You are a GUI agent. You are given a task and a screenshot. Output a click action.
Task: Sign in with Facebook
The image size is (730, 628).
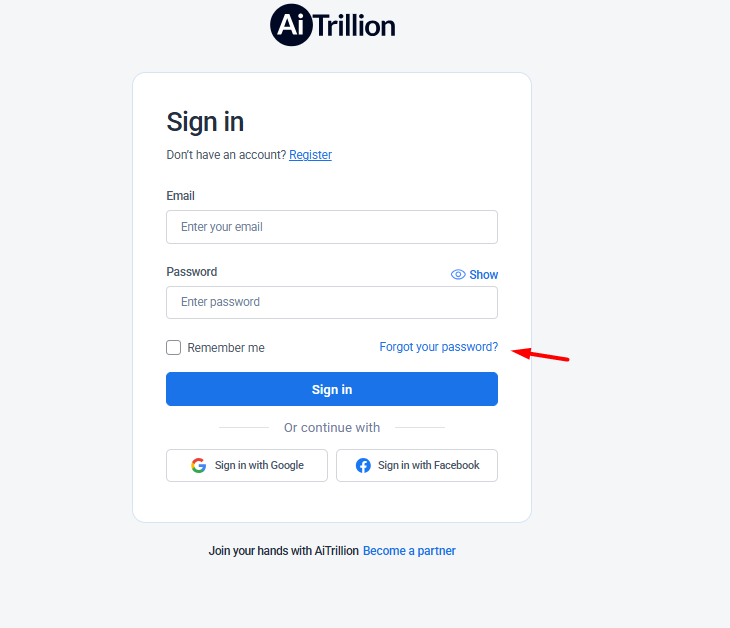[x=417, y=465]
